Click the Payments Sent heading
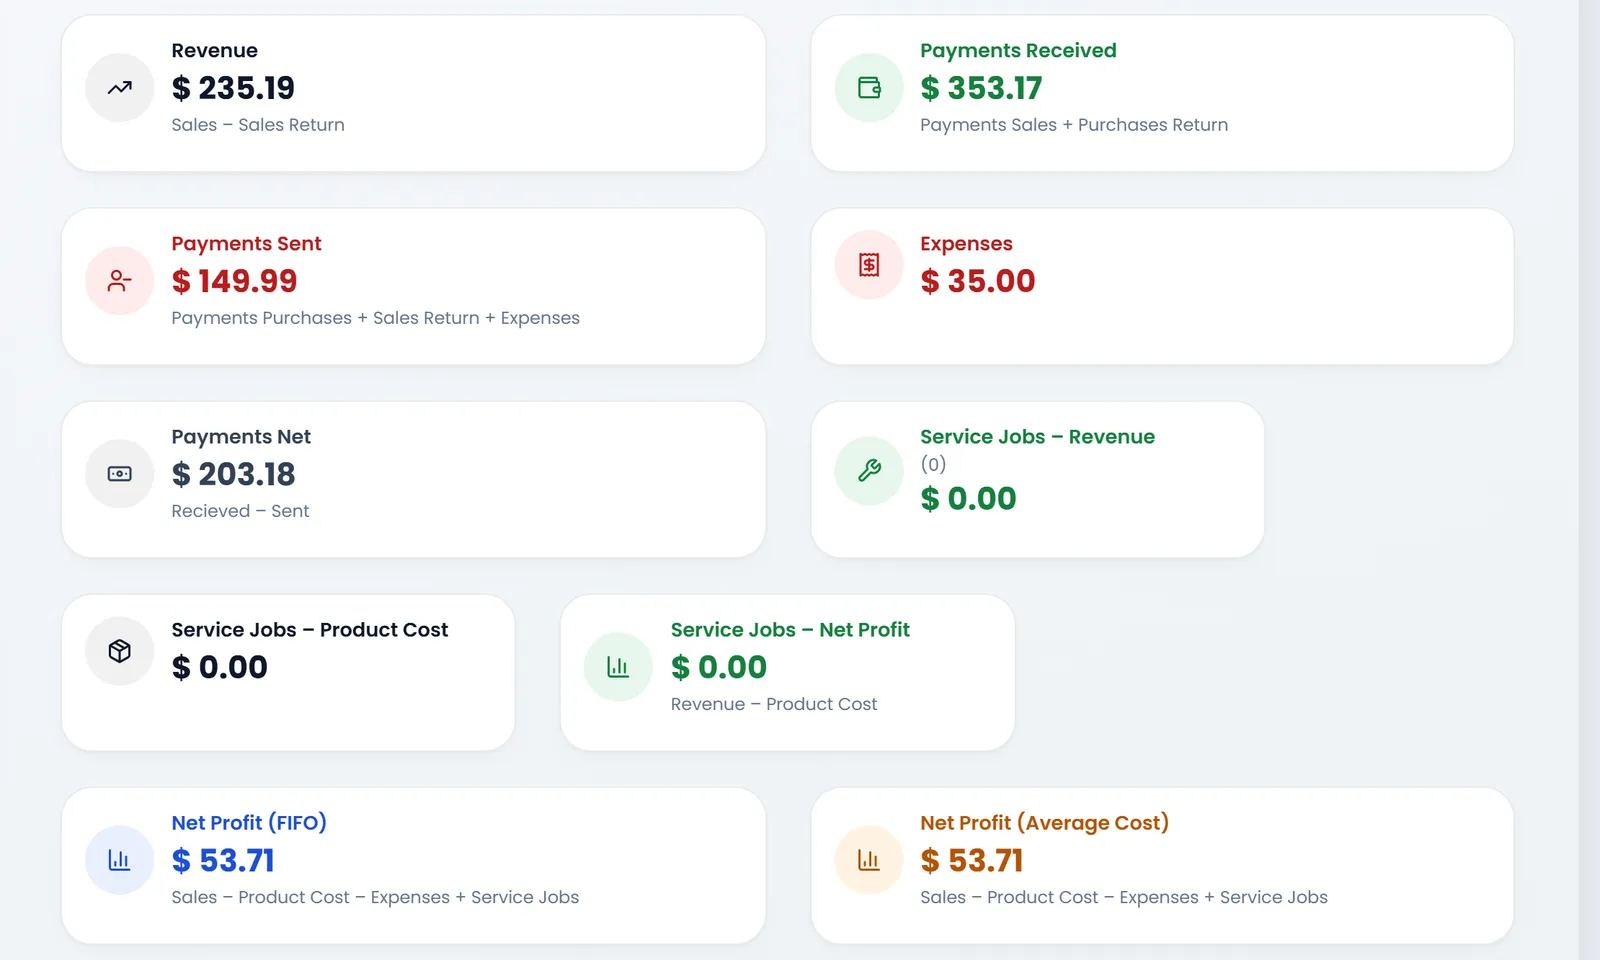 tap(246, 243)
